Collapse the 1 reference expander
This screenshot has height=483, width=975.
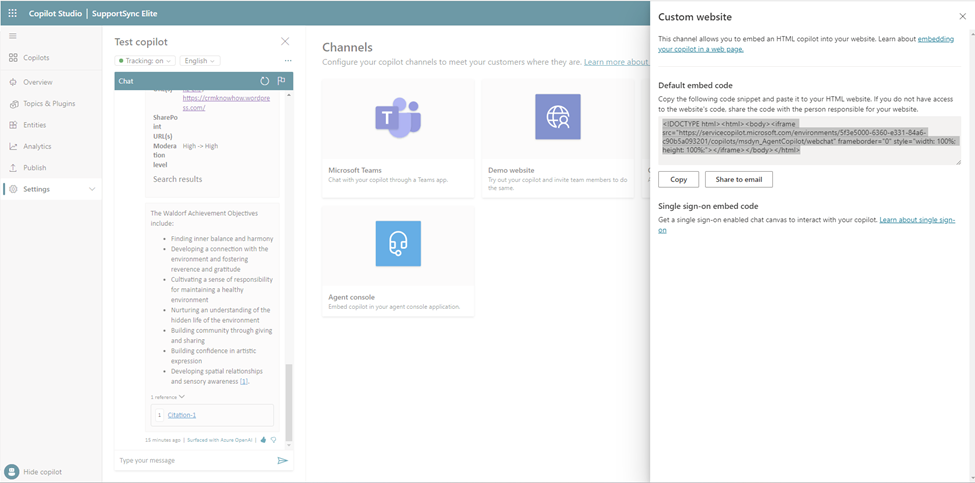coord(167,397)
